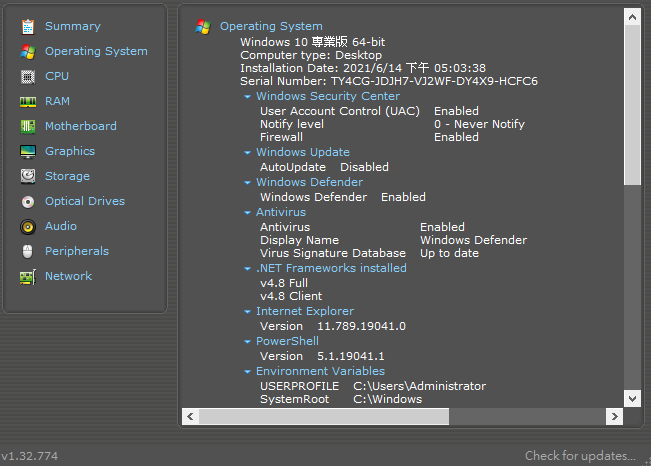Open the Summary section
Screen dimensions: 651x466
click(73, 26)
